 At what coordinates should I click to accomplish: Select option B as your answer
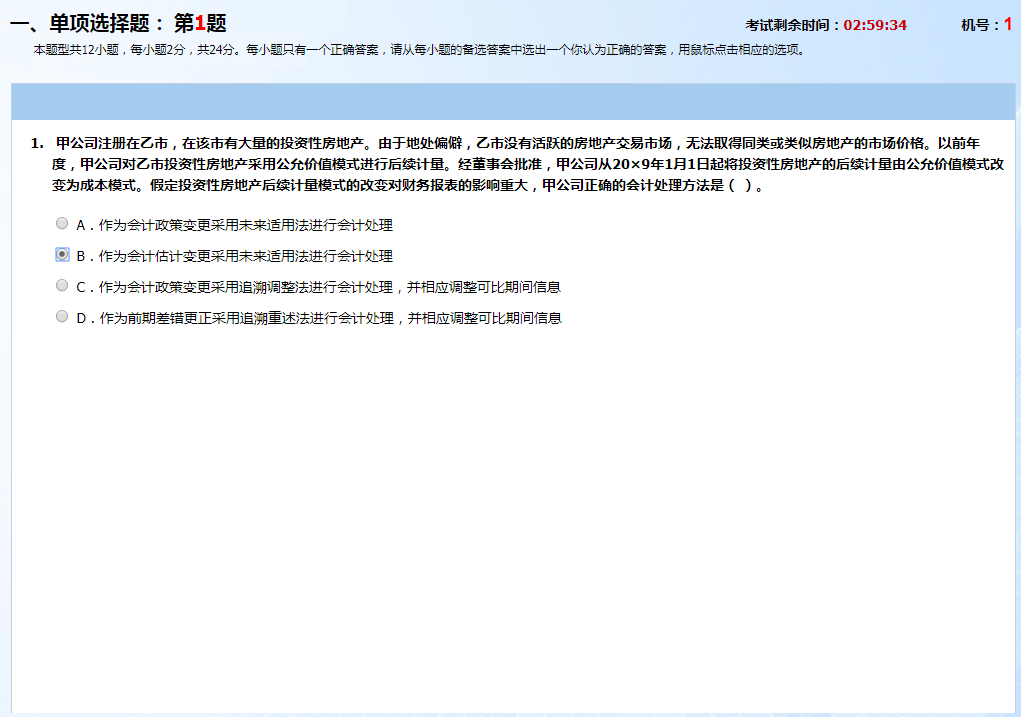click(x=60, y=255)
